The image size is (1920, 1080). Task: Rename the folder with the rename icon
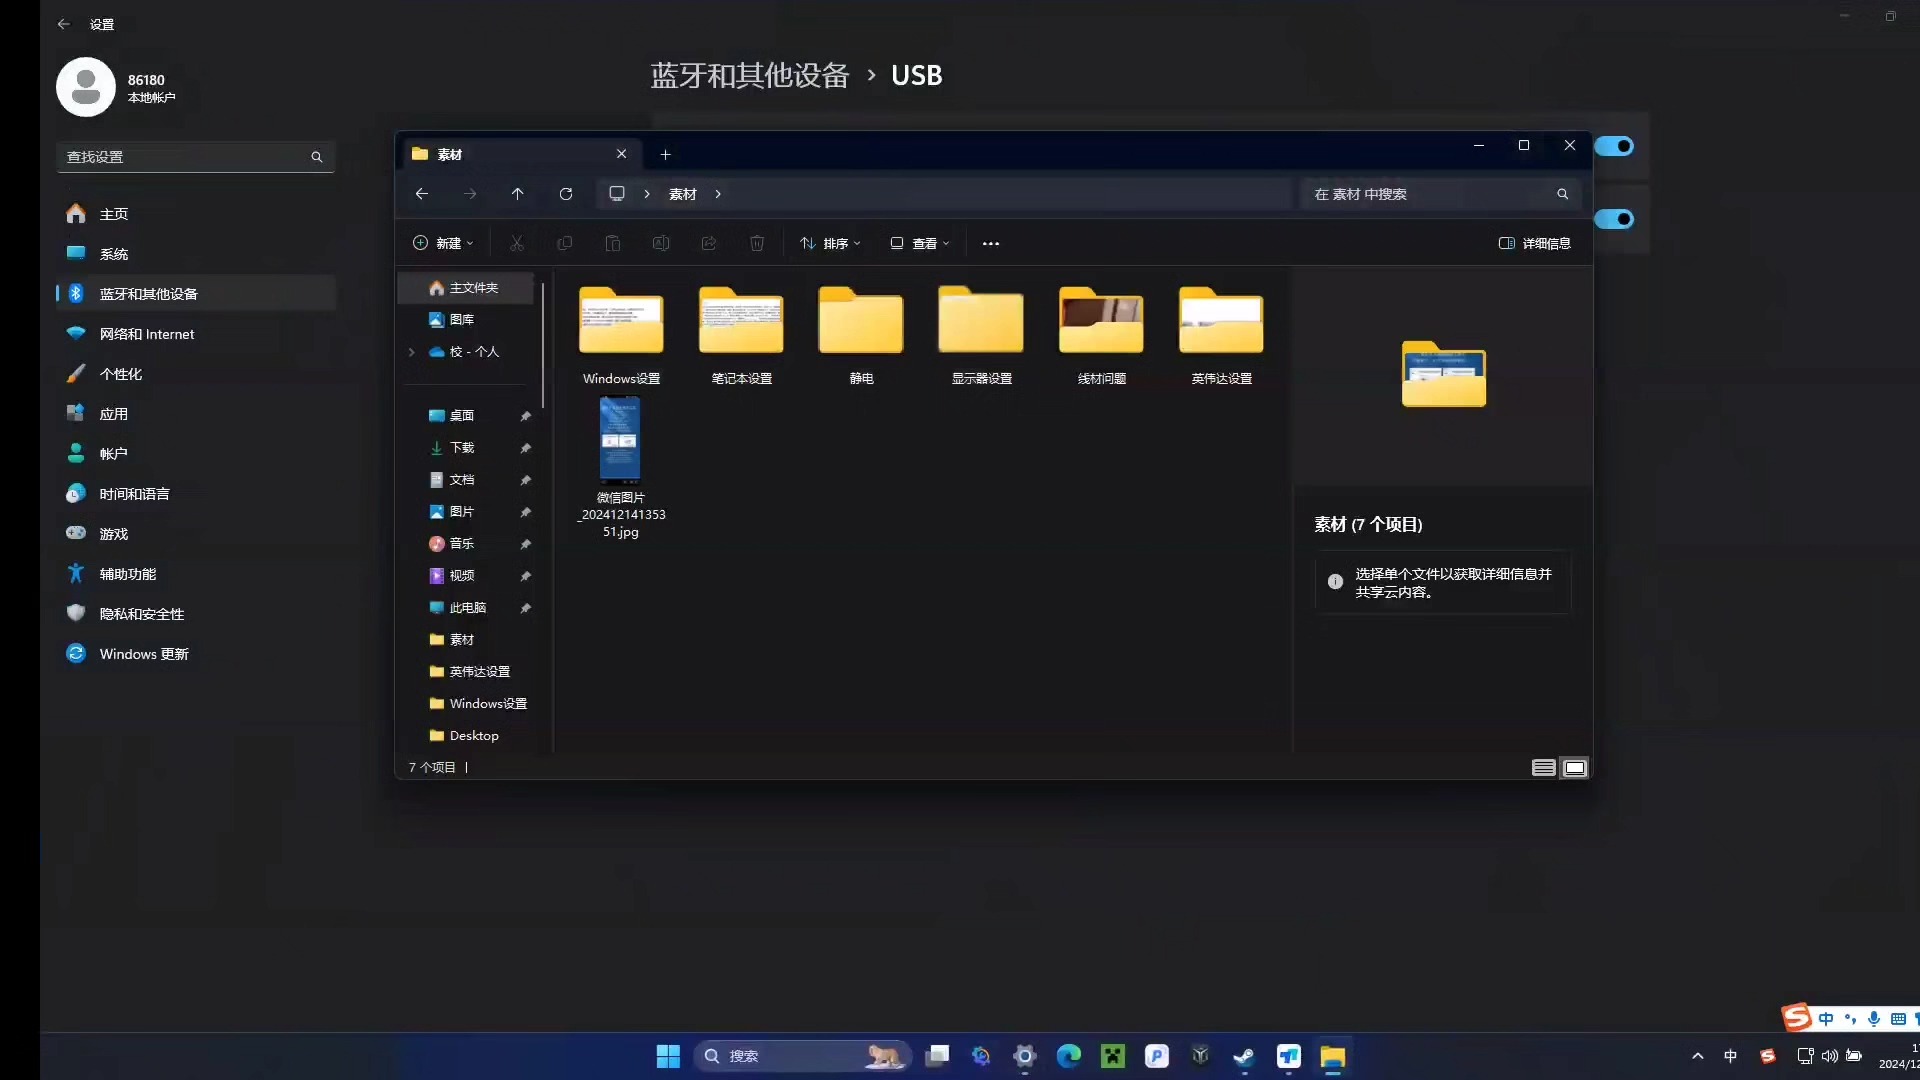point(661,243)
